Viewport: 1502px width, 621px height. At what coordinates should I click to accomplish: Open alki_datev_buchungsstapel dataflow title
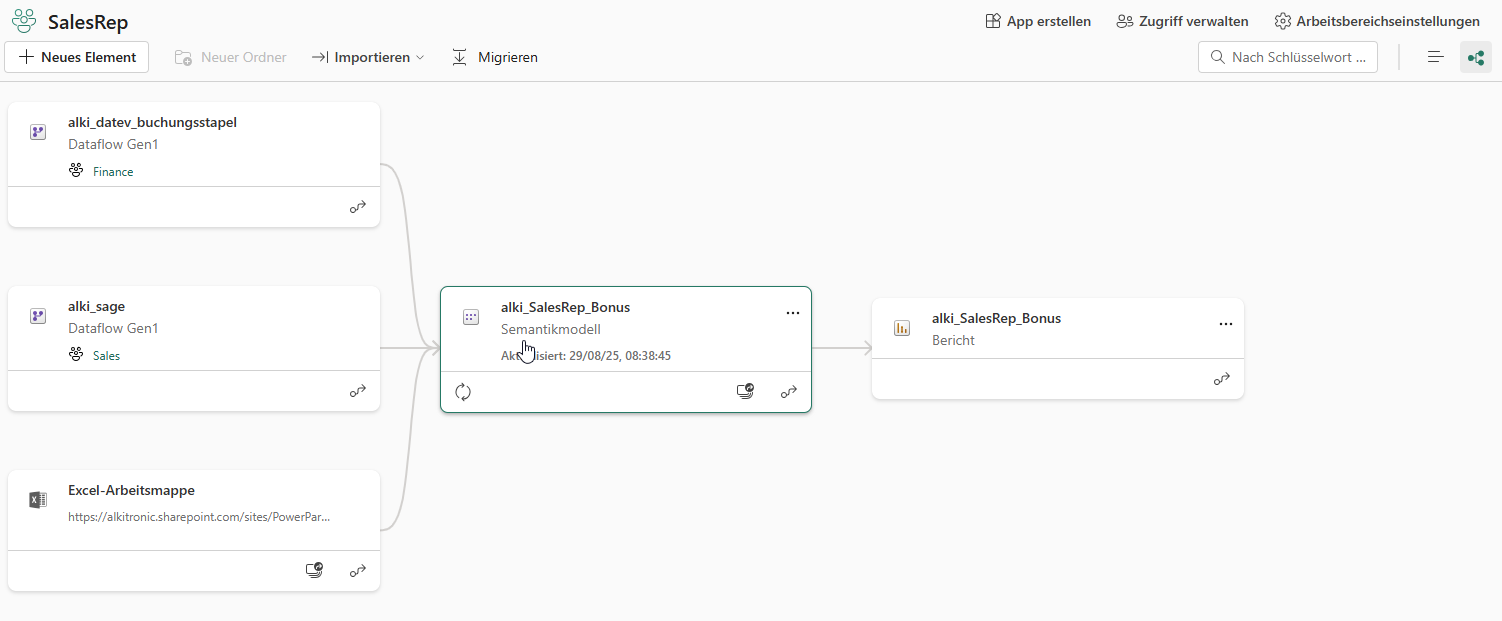[x=152, y=122]
